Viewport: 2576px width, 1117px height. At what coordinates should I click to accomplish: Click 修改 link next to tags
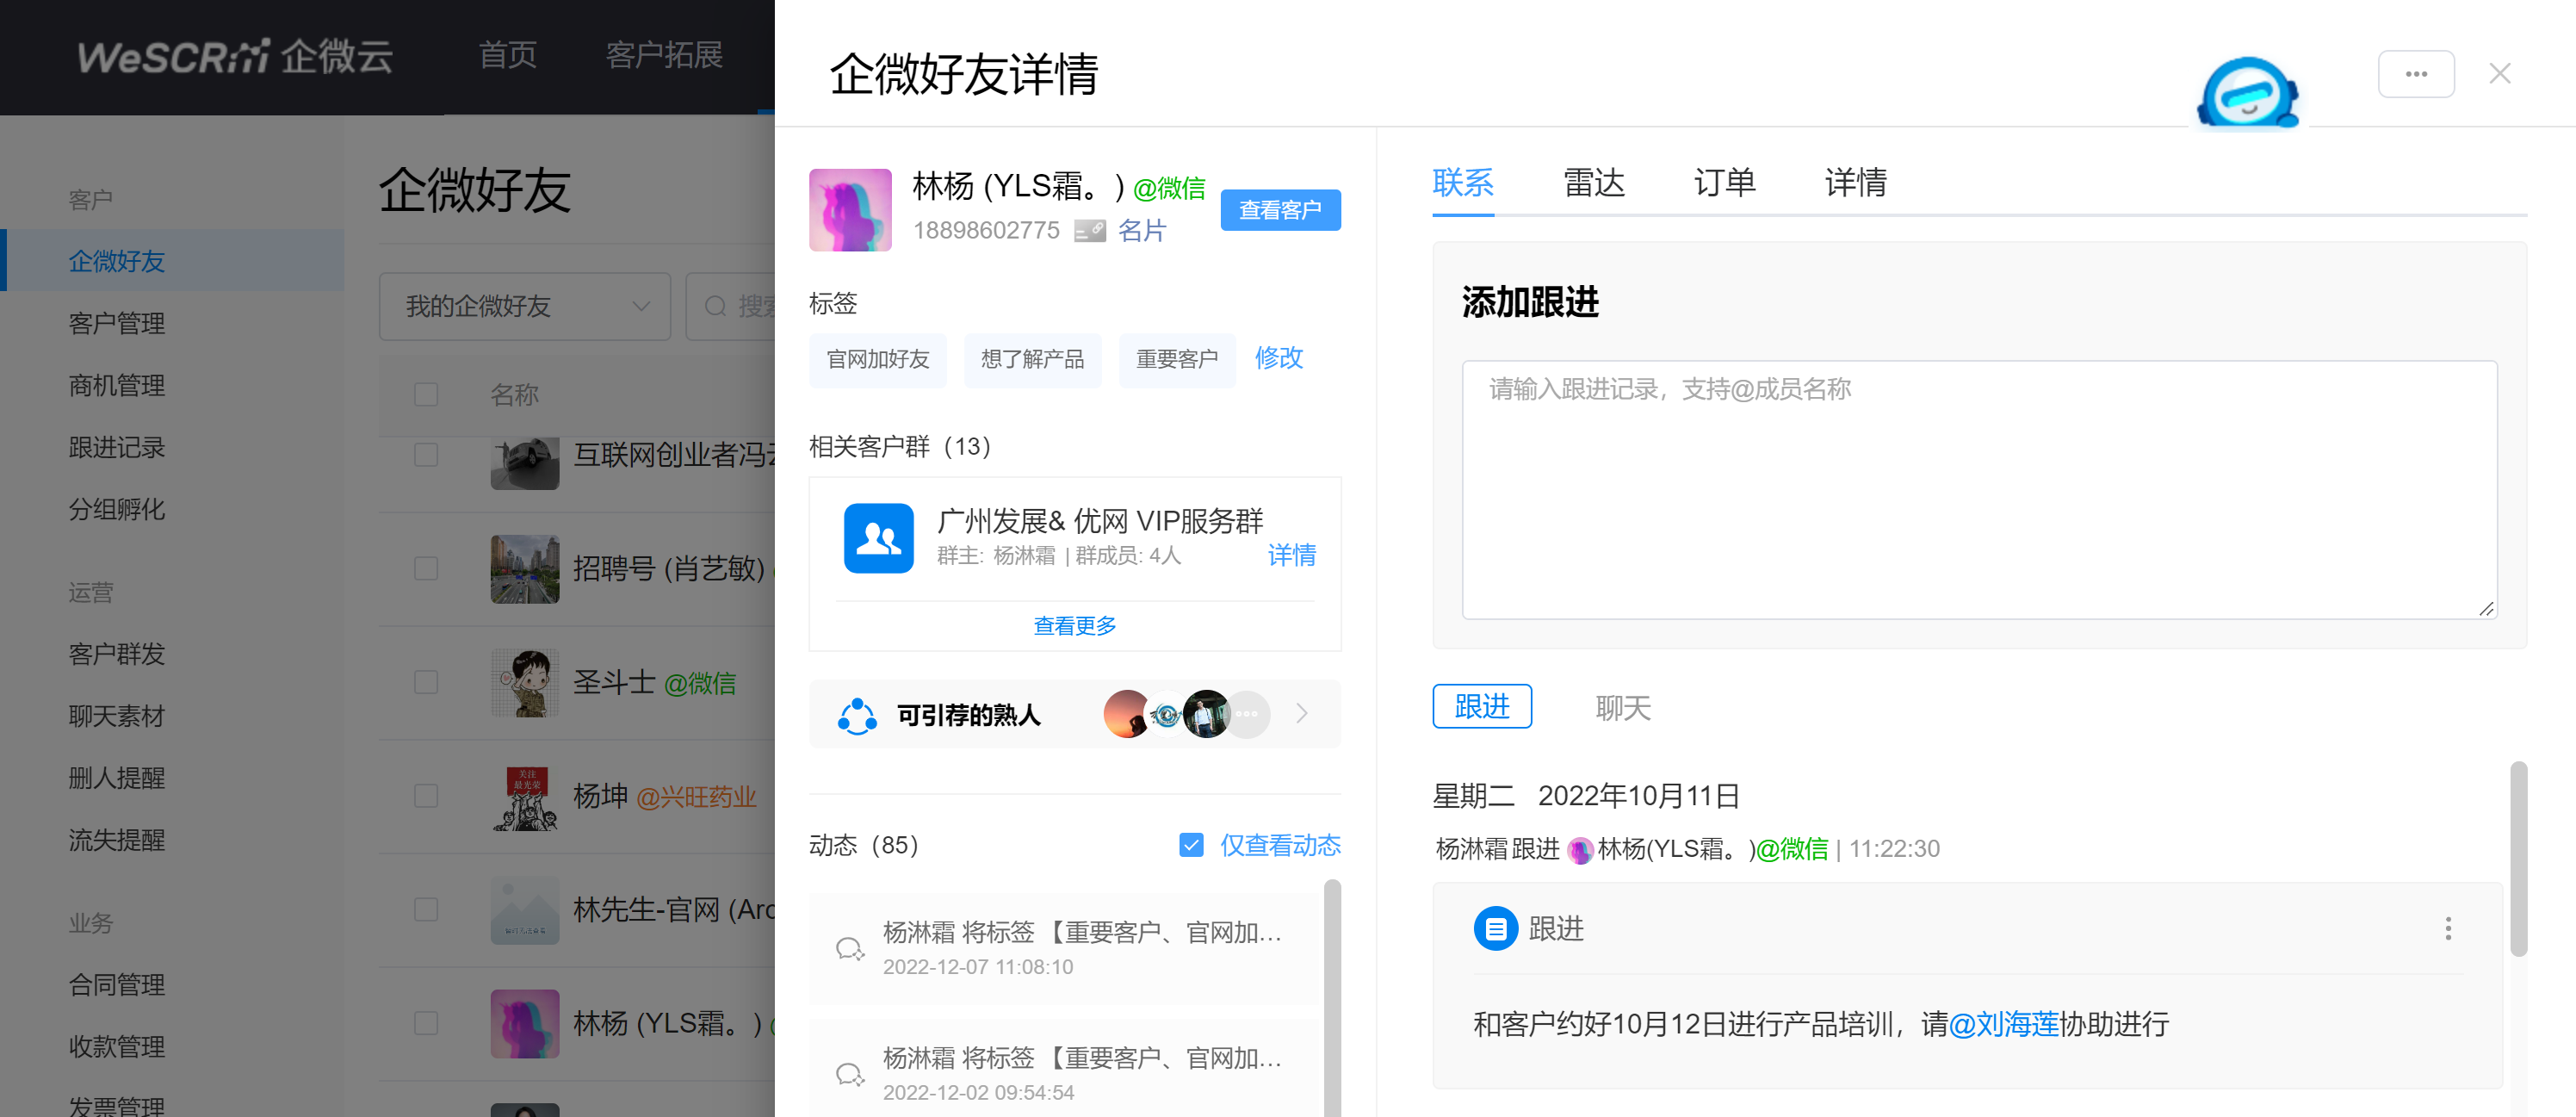point(1278,358)
